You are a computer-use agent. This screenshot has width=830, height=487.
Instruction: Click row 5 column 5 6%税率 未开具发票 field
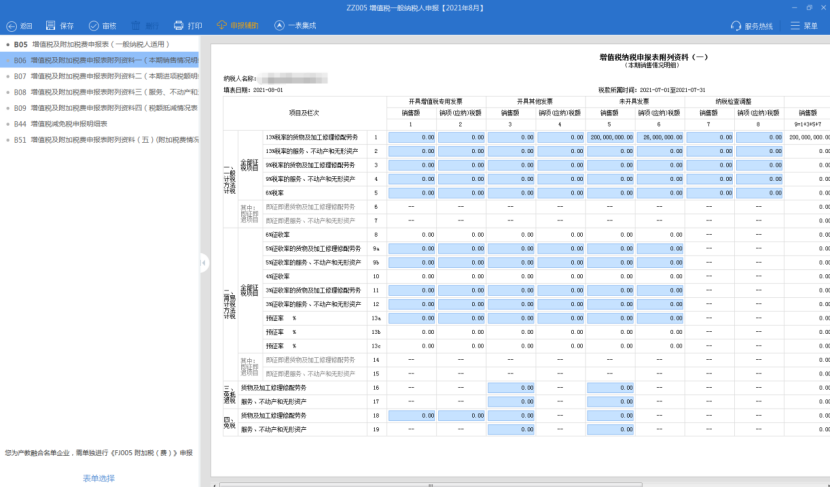pyautogui.click(x=610, y=193)
